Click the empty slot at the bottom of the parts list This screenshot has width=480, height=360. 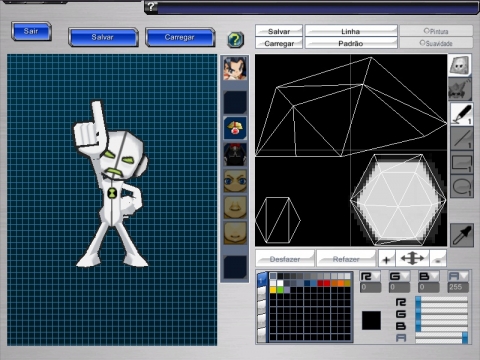click(x=235, y=267)
